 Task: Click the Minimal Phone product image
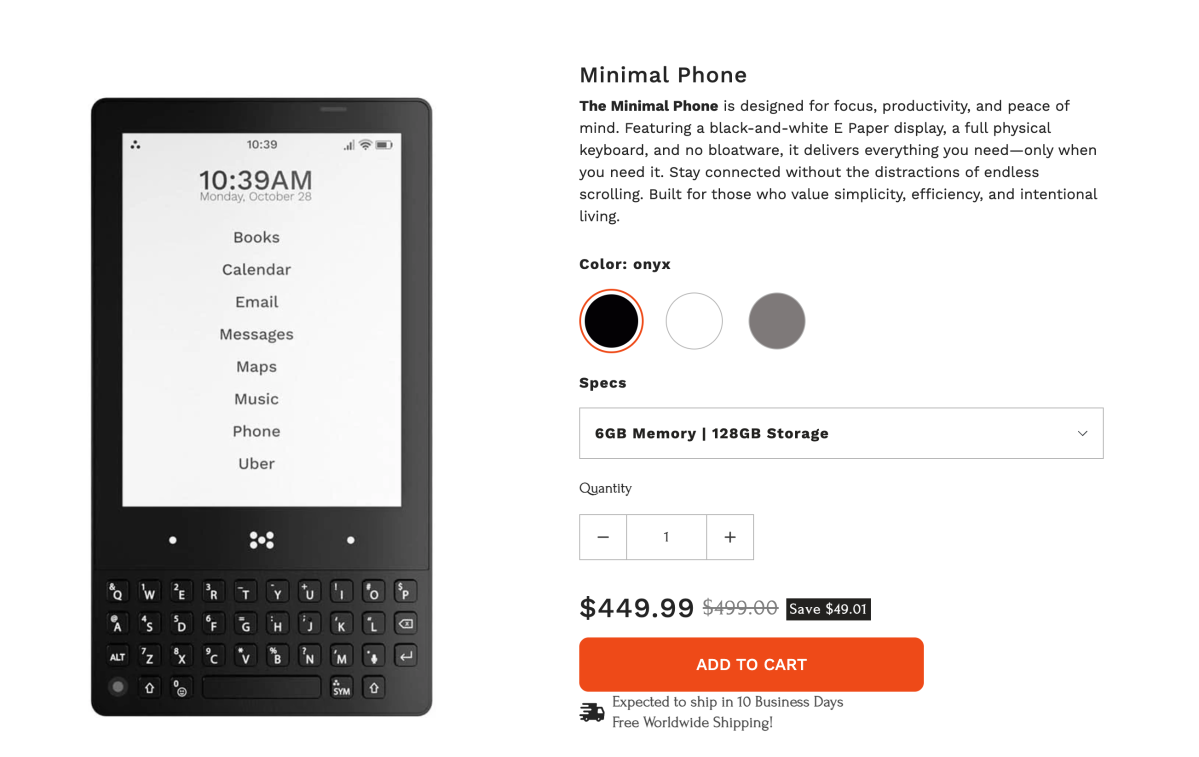tap(262, 407)
